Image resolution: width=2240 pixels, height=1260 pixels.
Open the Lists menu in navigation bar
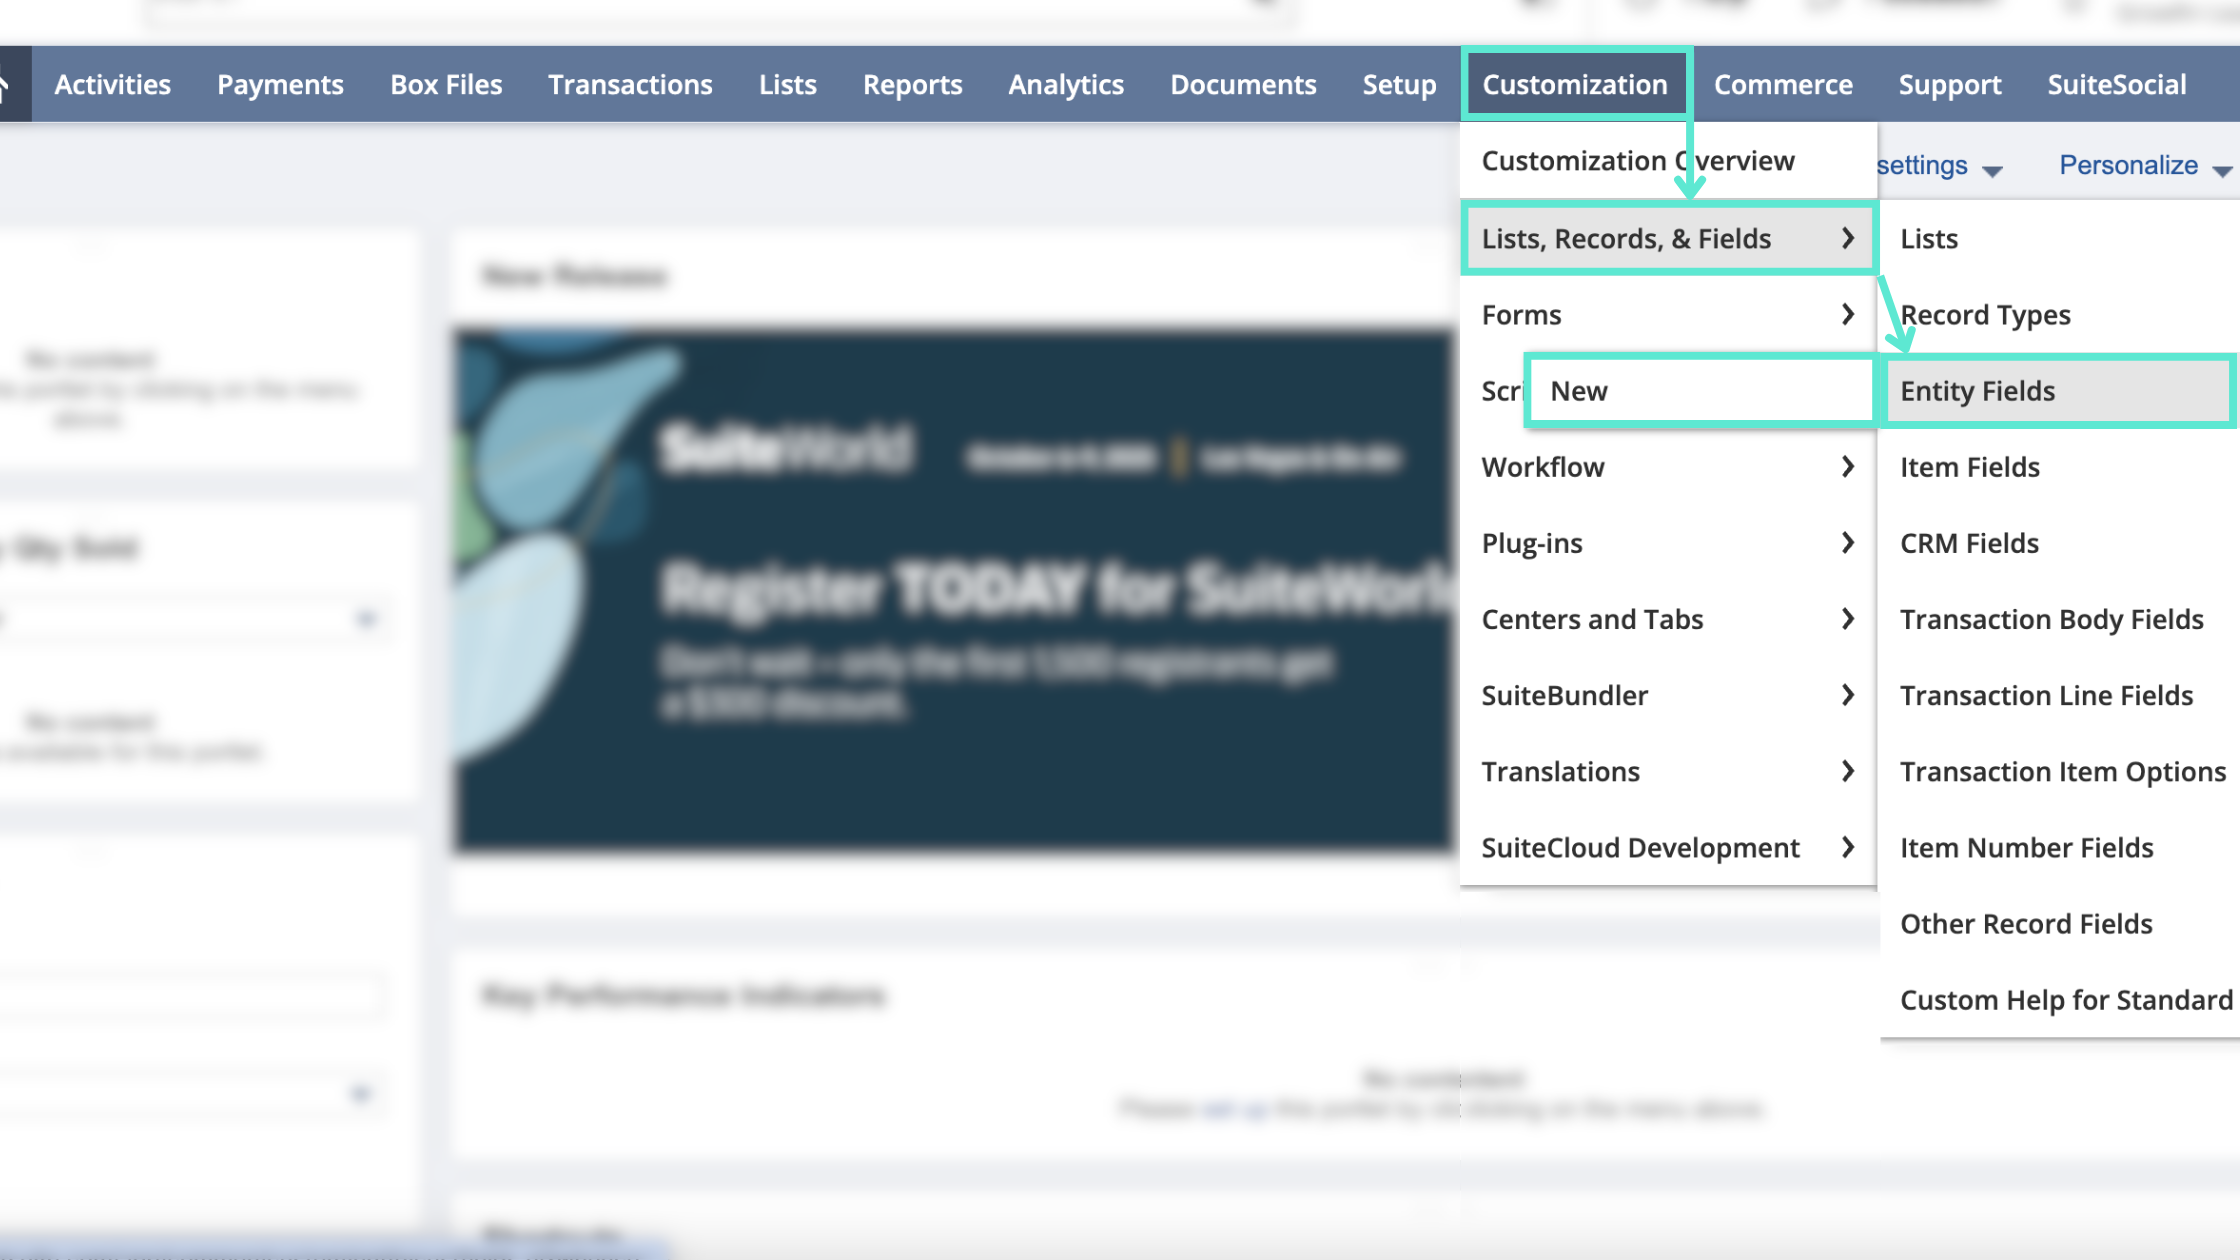[x=787, y=85]
